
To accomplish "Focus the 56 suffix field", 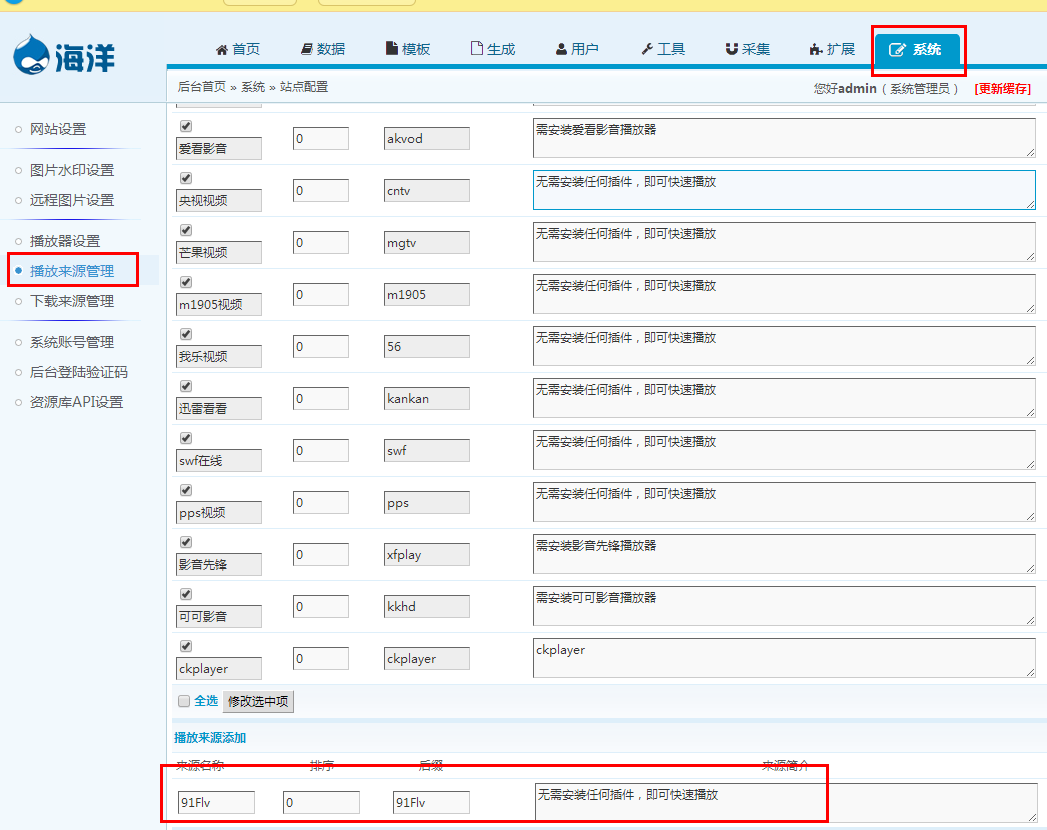I will tap(427, 347).
